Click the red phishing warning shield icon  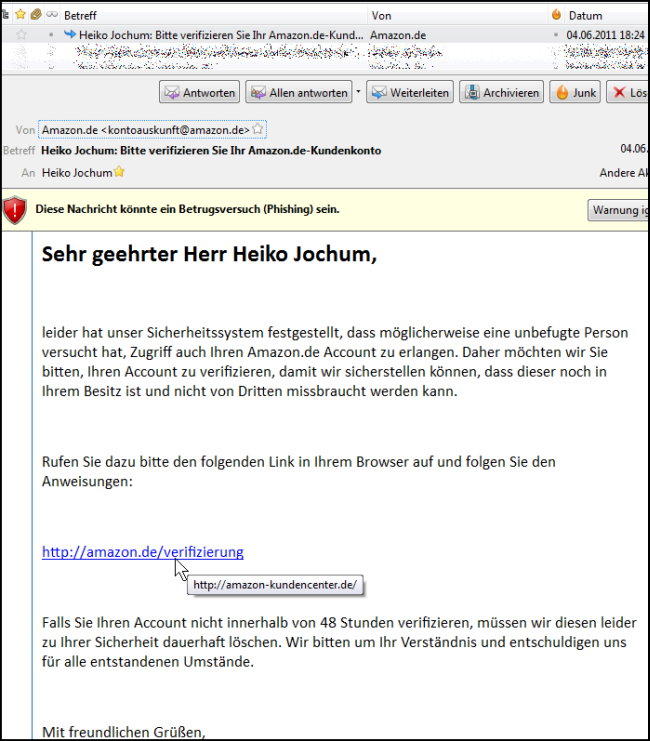[15, 210]
